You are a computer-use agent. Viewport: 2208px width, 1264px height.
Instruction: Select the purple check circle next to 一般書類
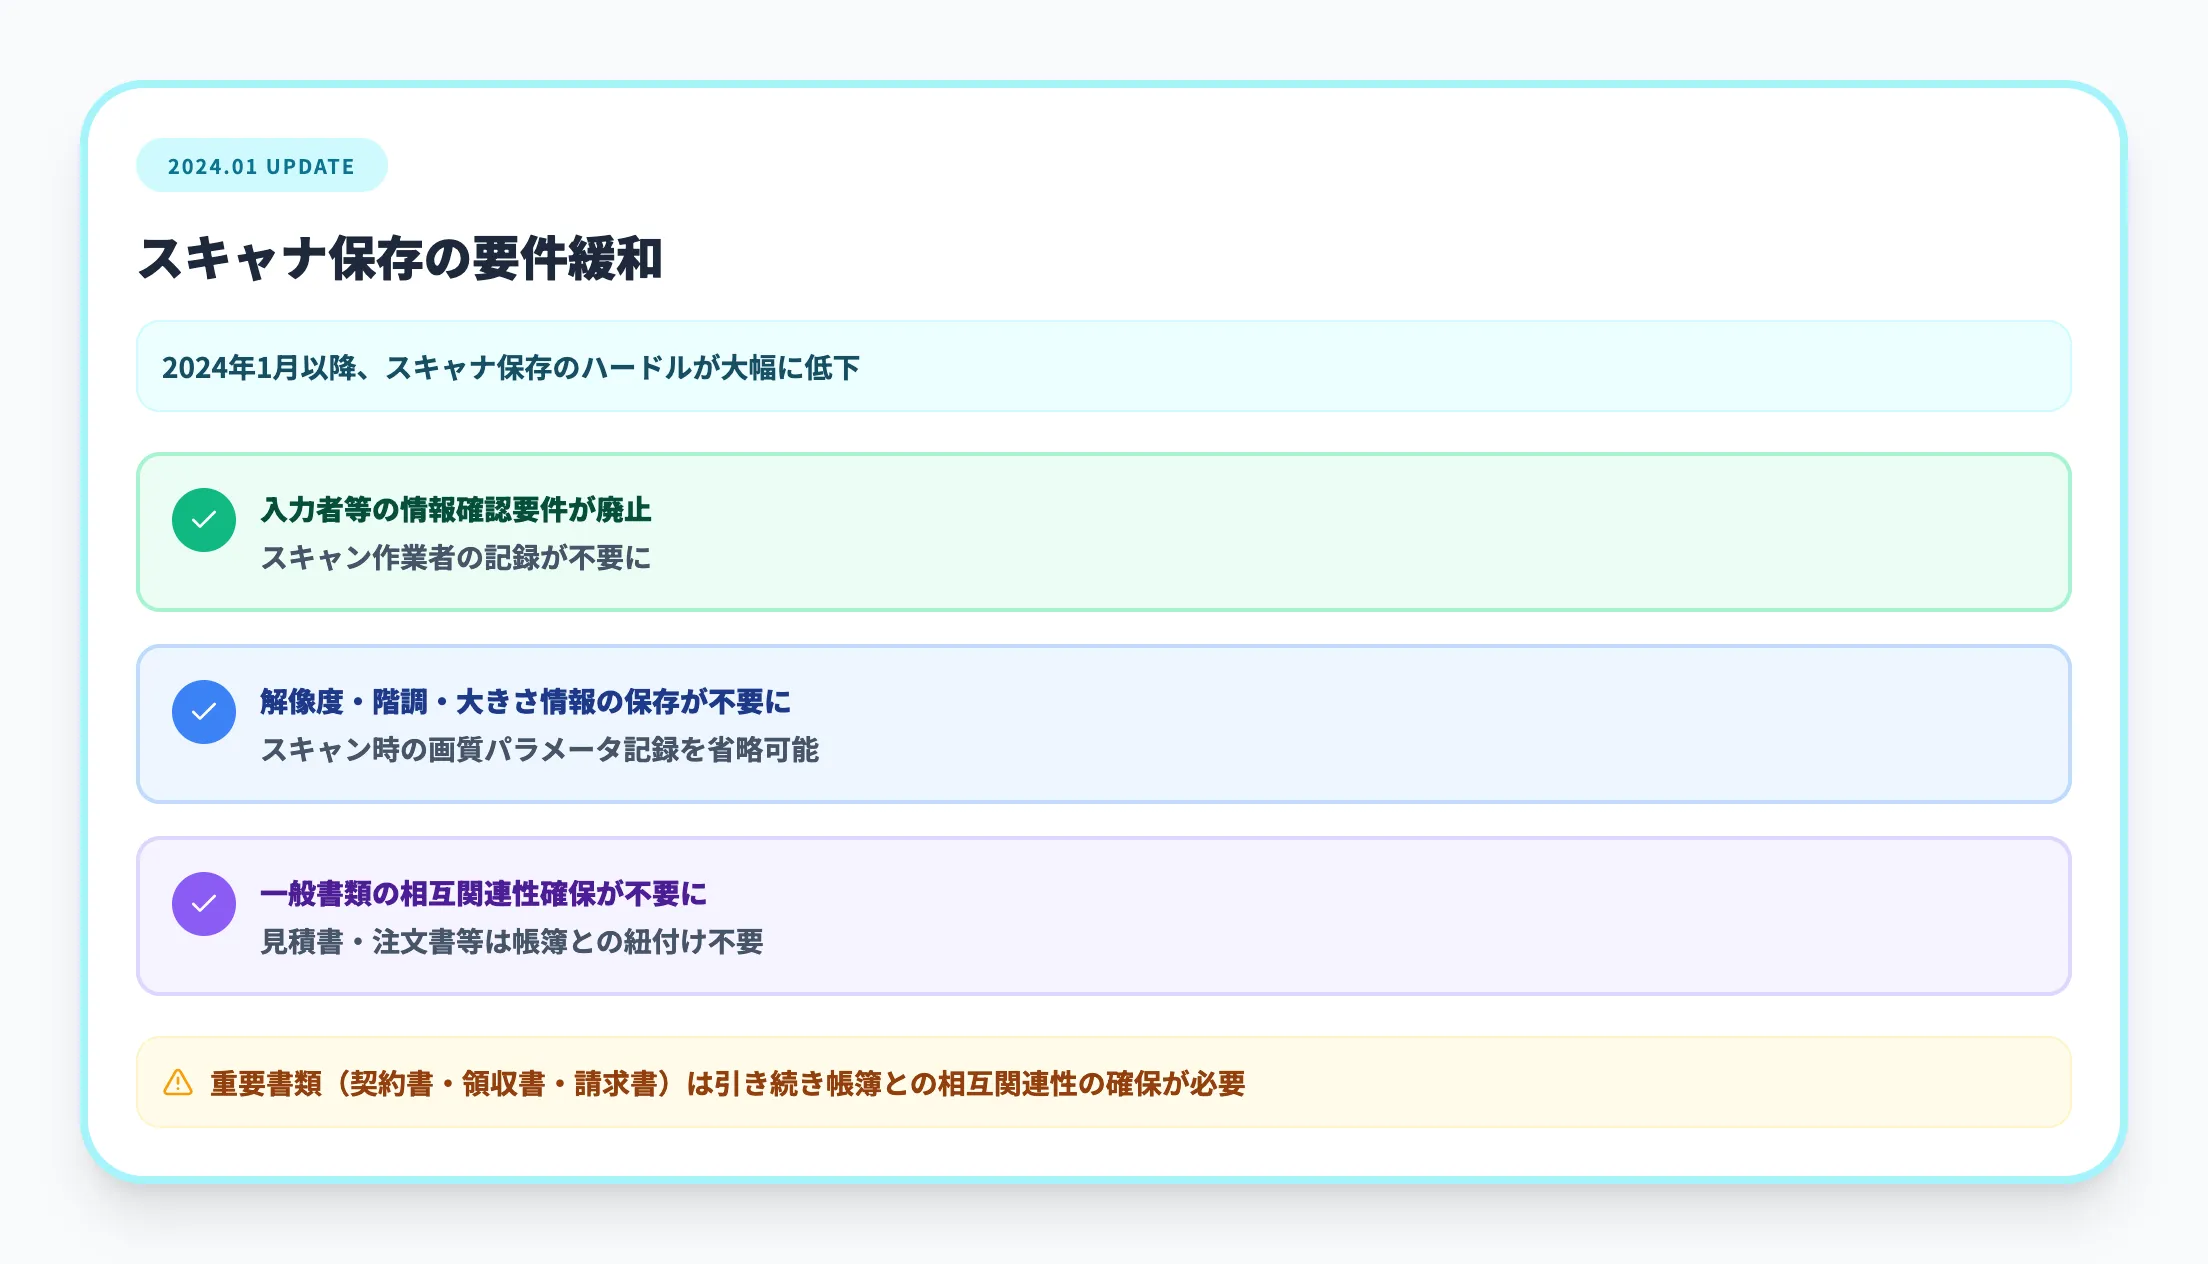click(204, 904)
